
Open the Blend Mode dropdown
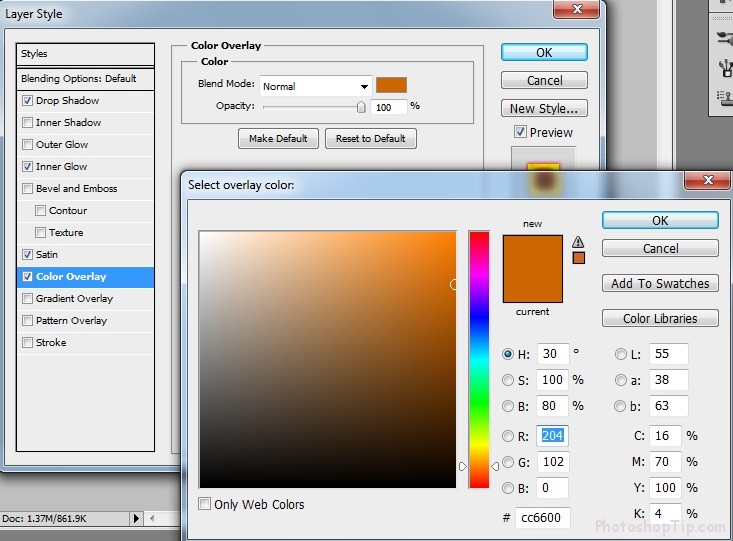coord(316,86)
